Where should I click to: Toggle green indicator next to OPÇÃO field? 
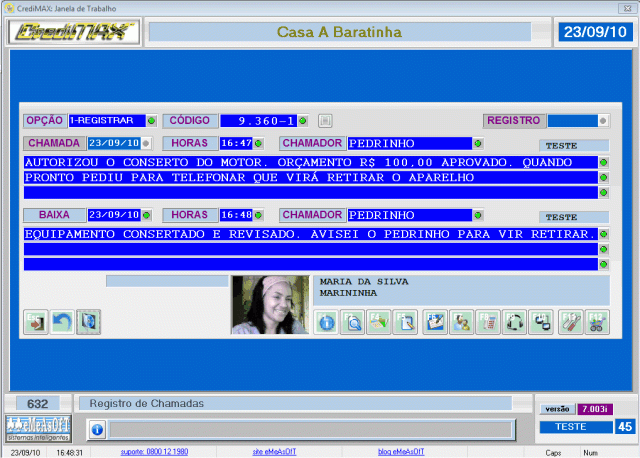[x=152, y=121]
